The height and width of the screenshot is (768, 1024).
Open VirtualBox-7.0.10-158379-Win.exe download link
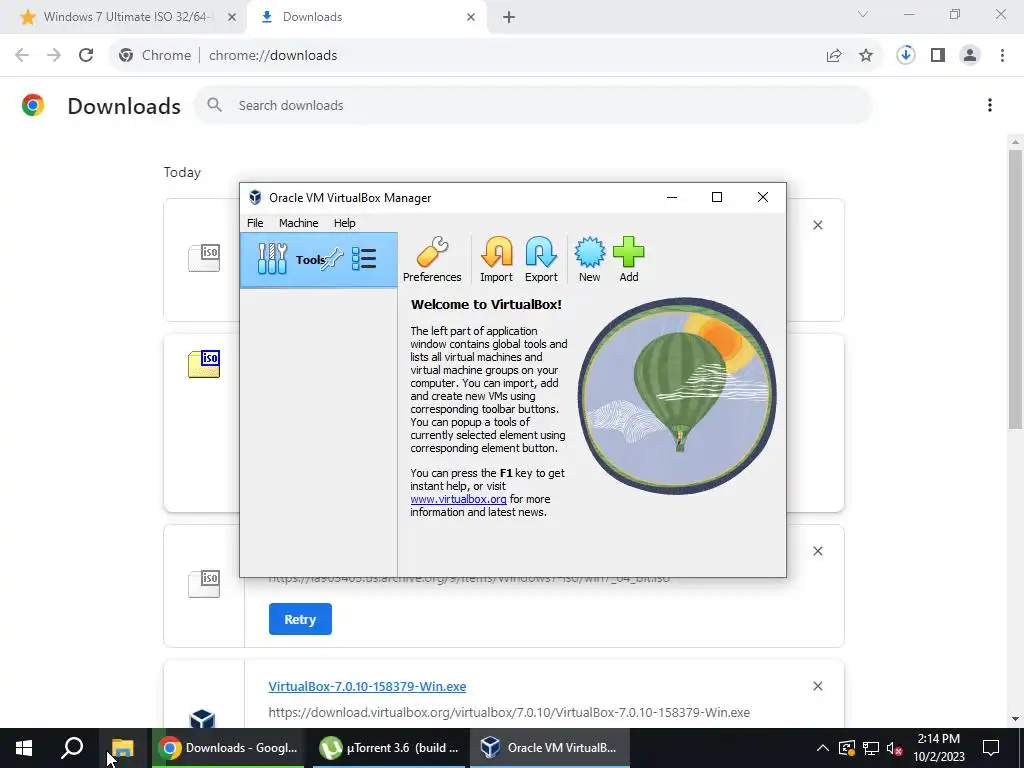(367, 686)
